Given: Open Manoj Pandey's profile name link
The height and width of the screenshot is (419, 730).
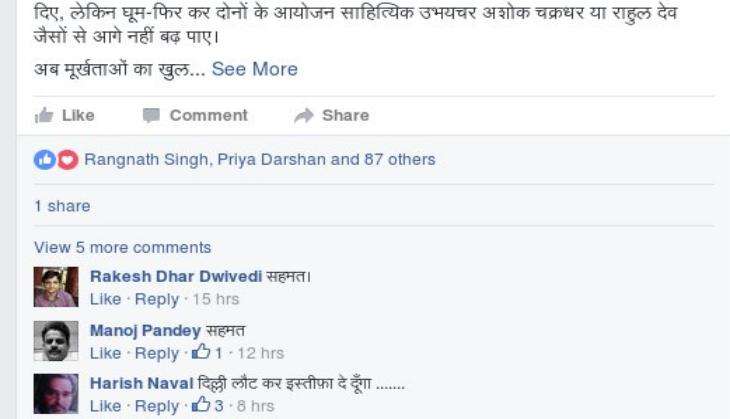Looking at the screenshot, I should [145, 331].
